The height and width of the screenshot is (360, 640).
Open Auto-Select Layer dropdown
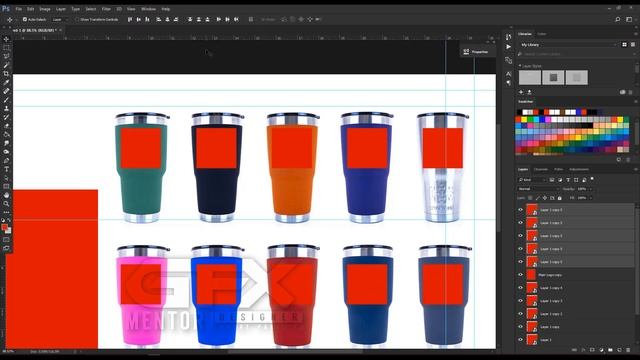(60, 19)
